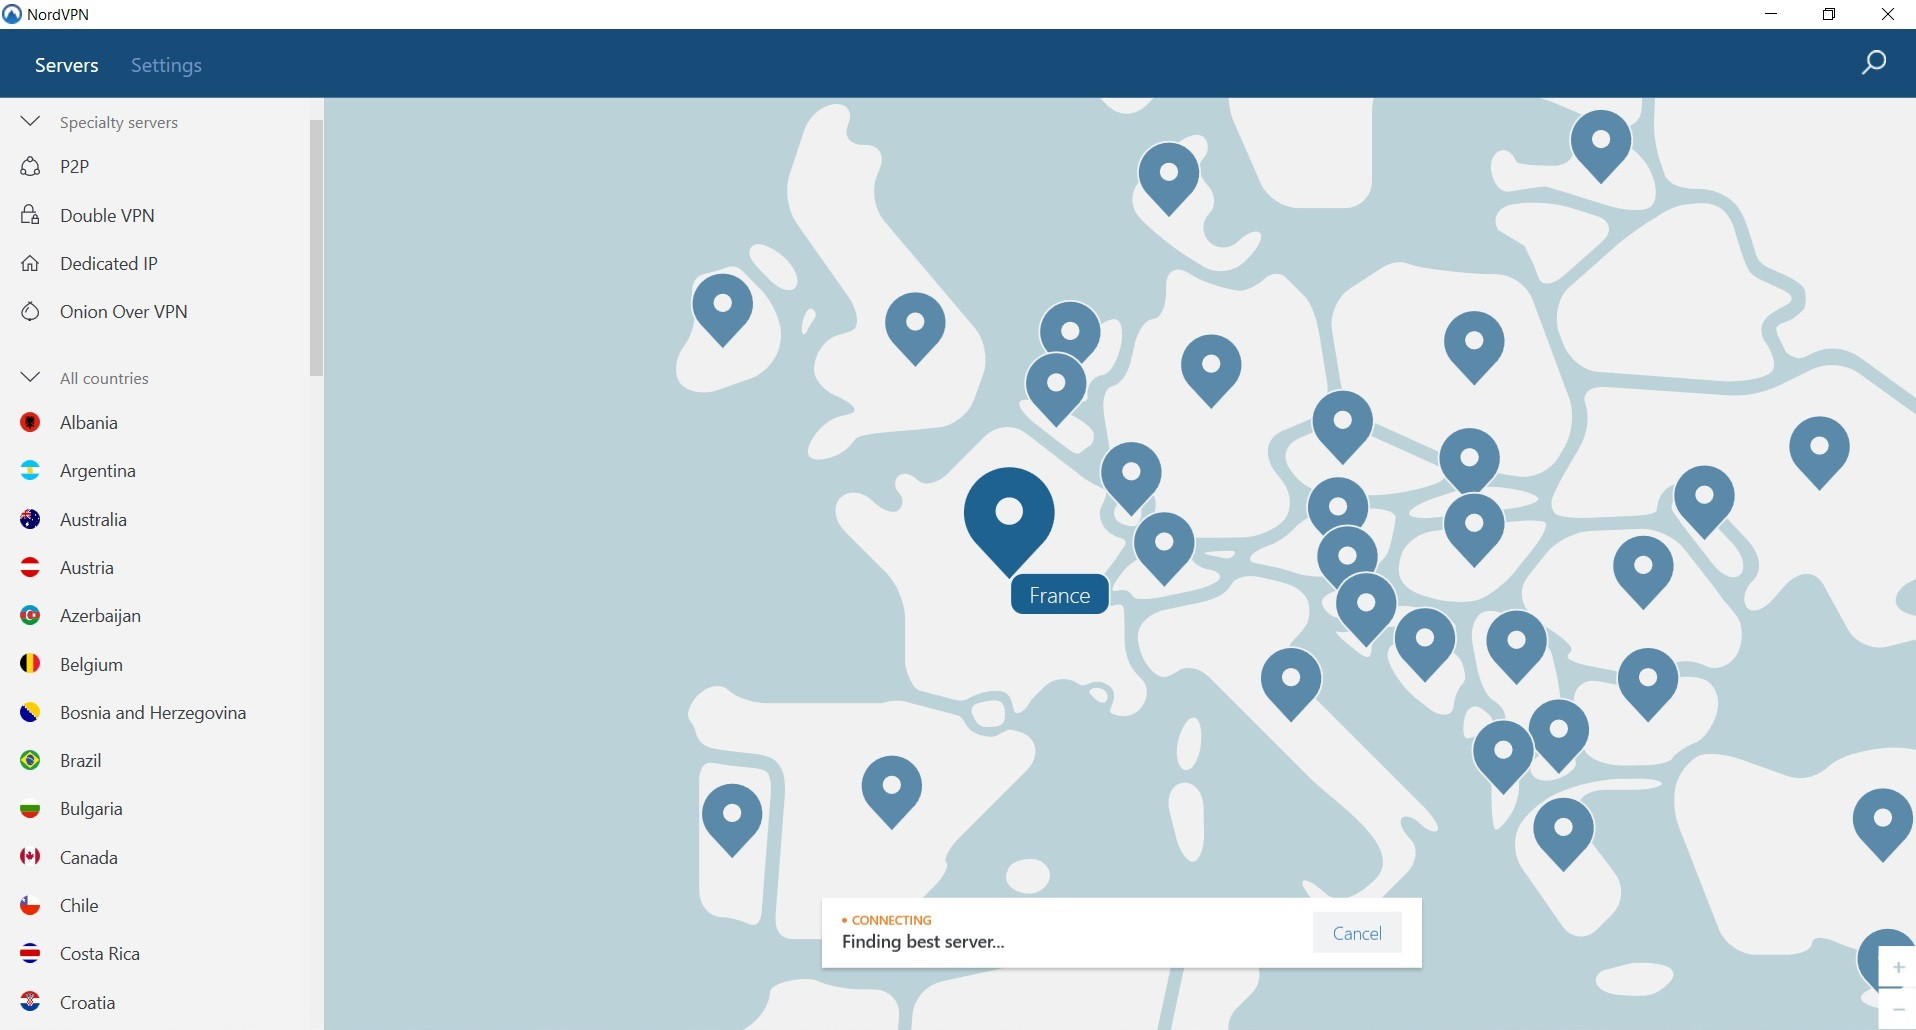Click the Croatia flag icon
This screenshot has height=1030, width=1916.
pos(30,1002)
